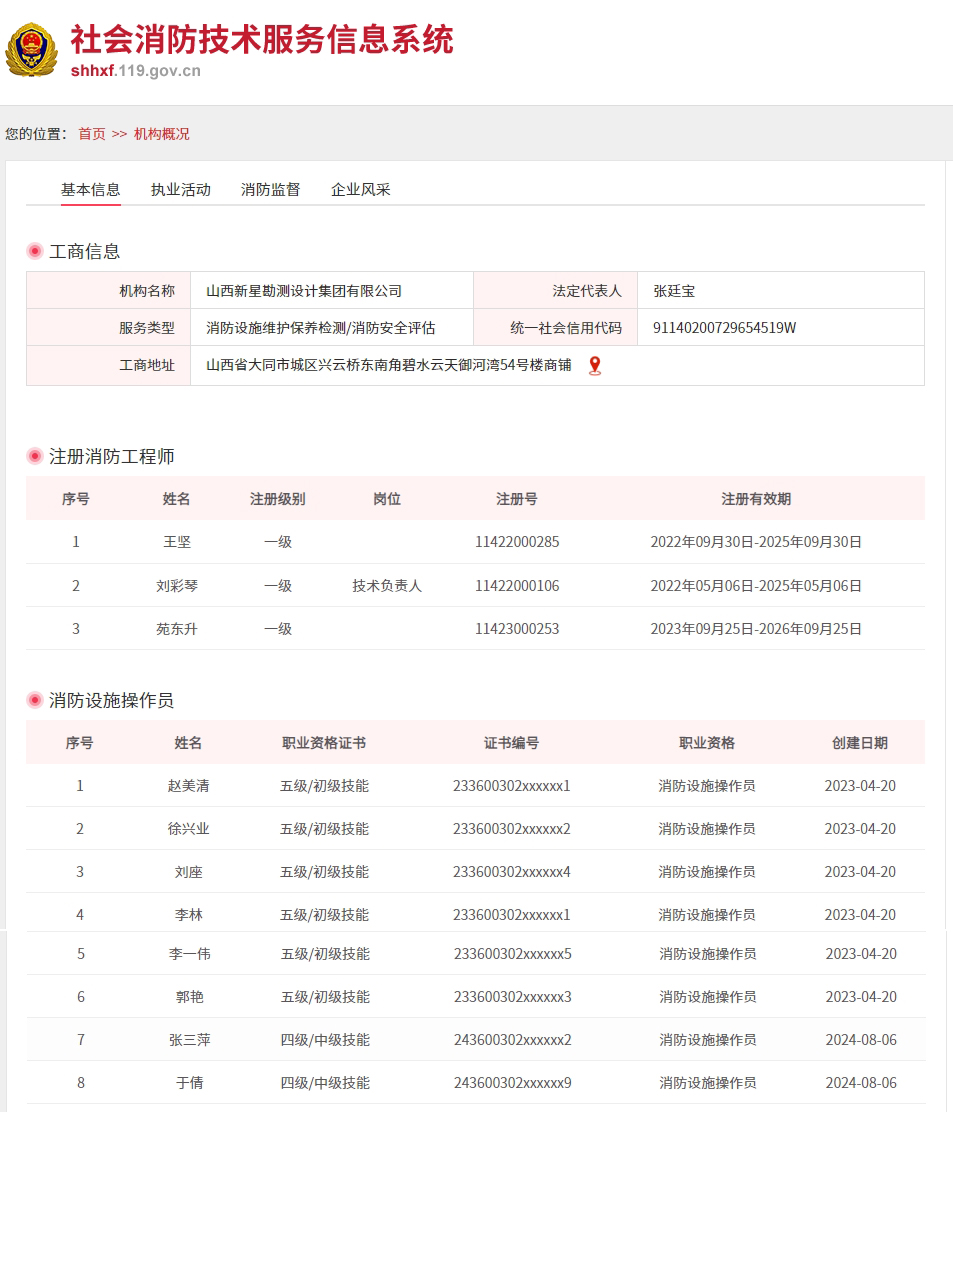953x1276 pixels.
Task: Click the national emblem logo icon
Action: [31, 50]
